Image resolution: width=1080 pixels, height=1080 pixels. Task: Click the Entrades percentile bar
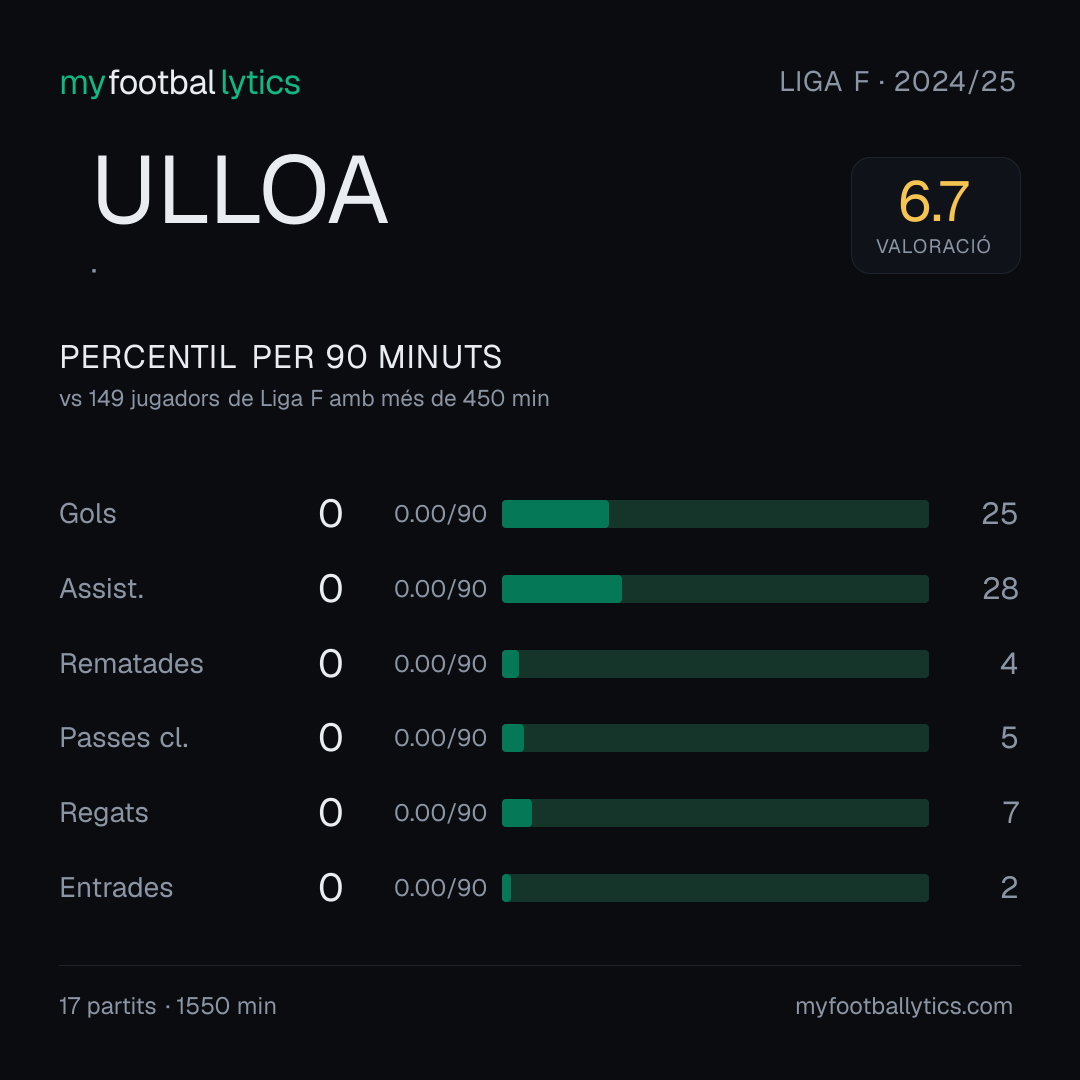coord(715,888)
